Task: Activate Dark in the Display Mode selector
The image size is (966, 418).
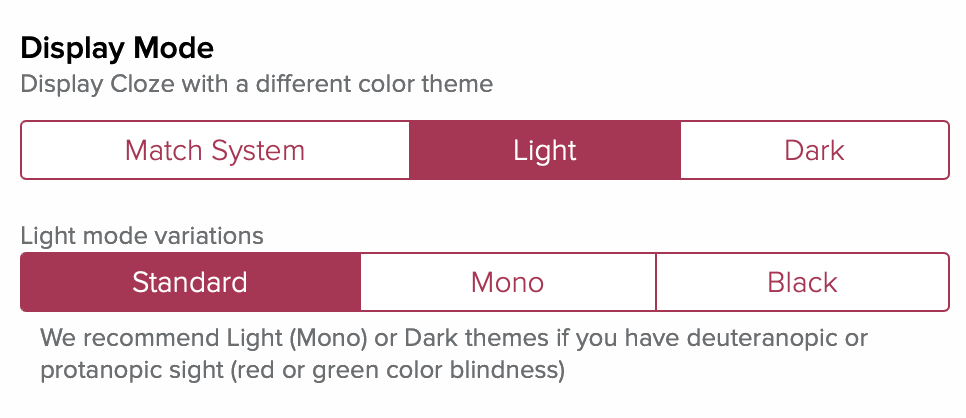Action: click(814, 150)
